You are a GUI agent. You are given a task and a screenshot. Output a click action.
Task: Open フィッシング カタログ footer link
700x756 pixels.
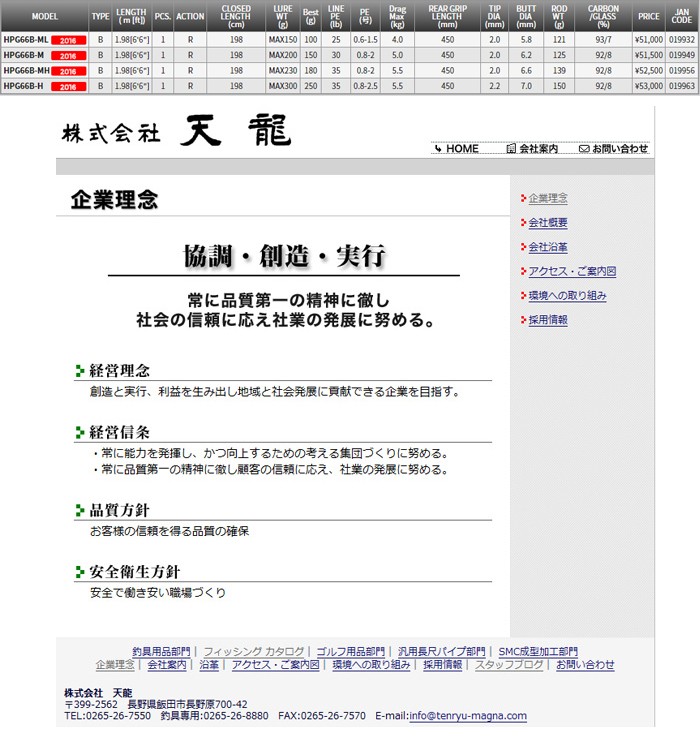[x=254, y=651]
